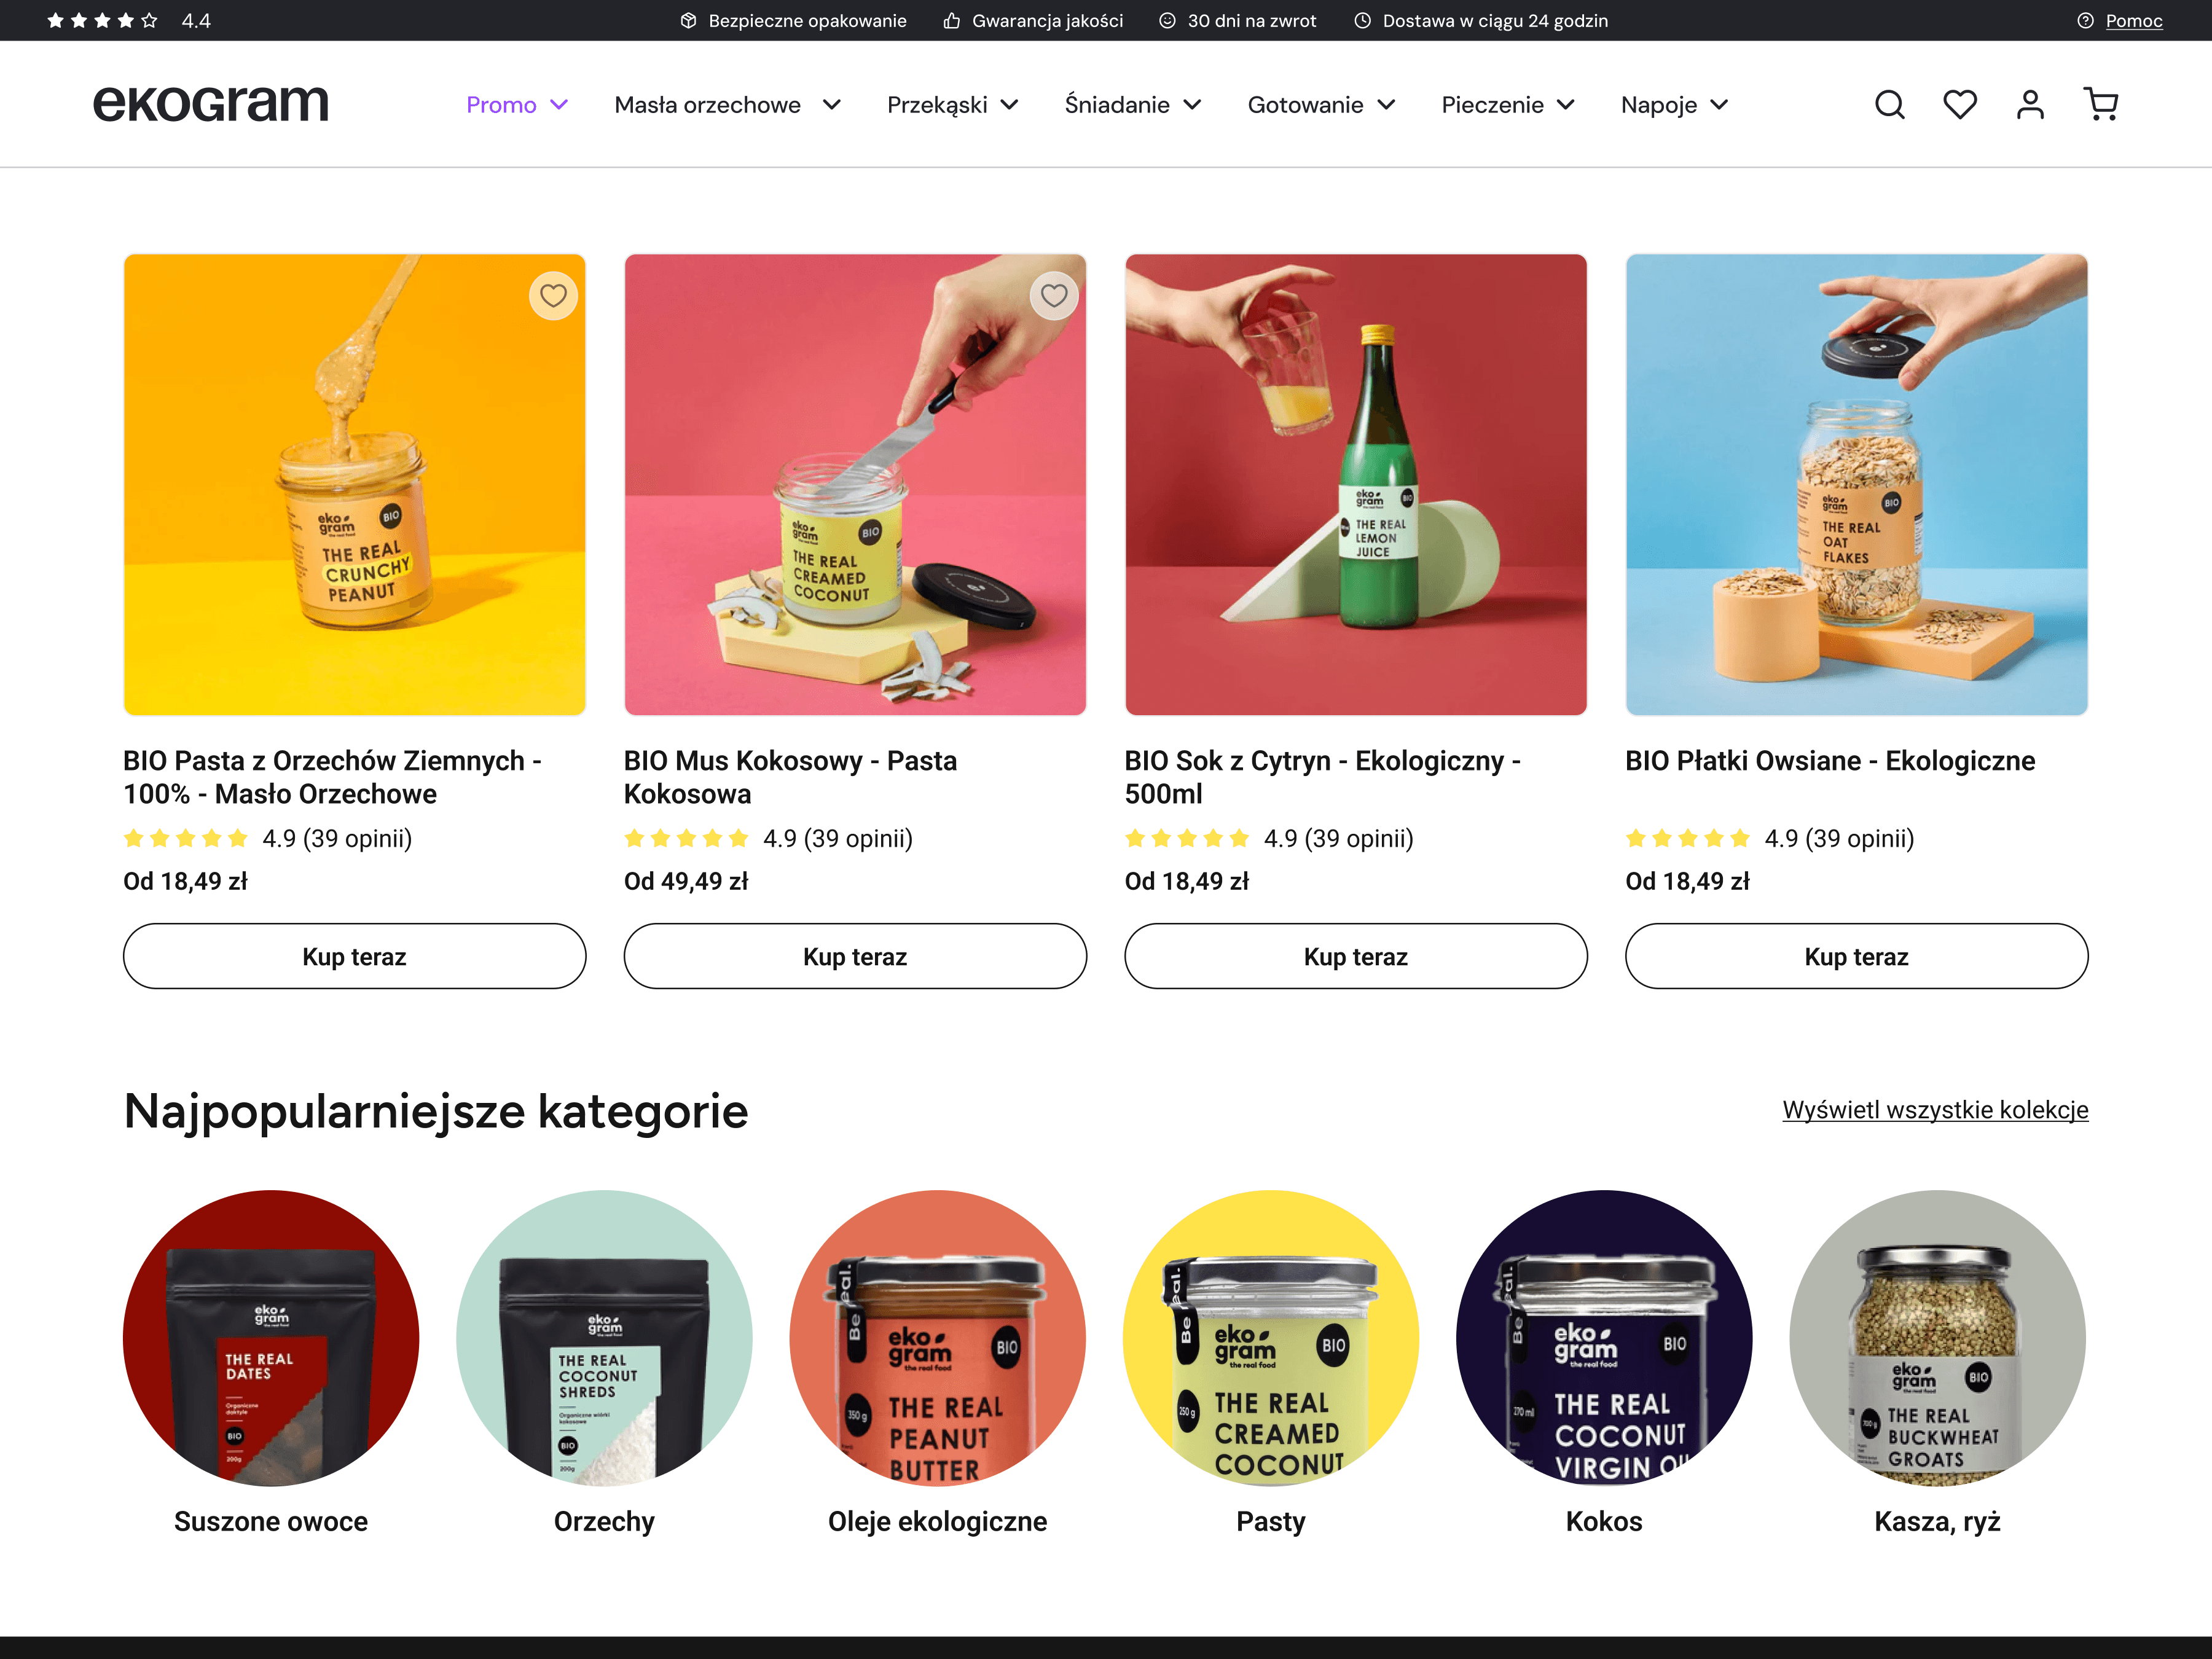Click the help circle icon beside Pomoc
The height and width of the screenshot is (1659, 2212).
click(x=2085, y=21)
